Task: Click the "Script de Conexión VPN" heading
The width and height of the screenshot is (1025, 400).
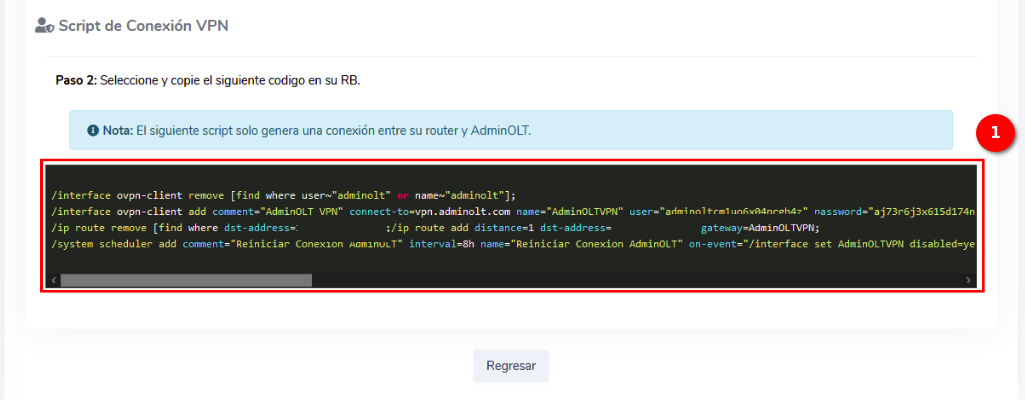Action: (x=143, y=26)
